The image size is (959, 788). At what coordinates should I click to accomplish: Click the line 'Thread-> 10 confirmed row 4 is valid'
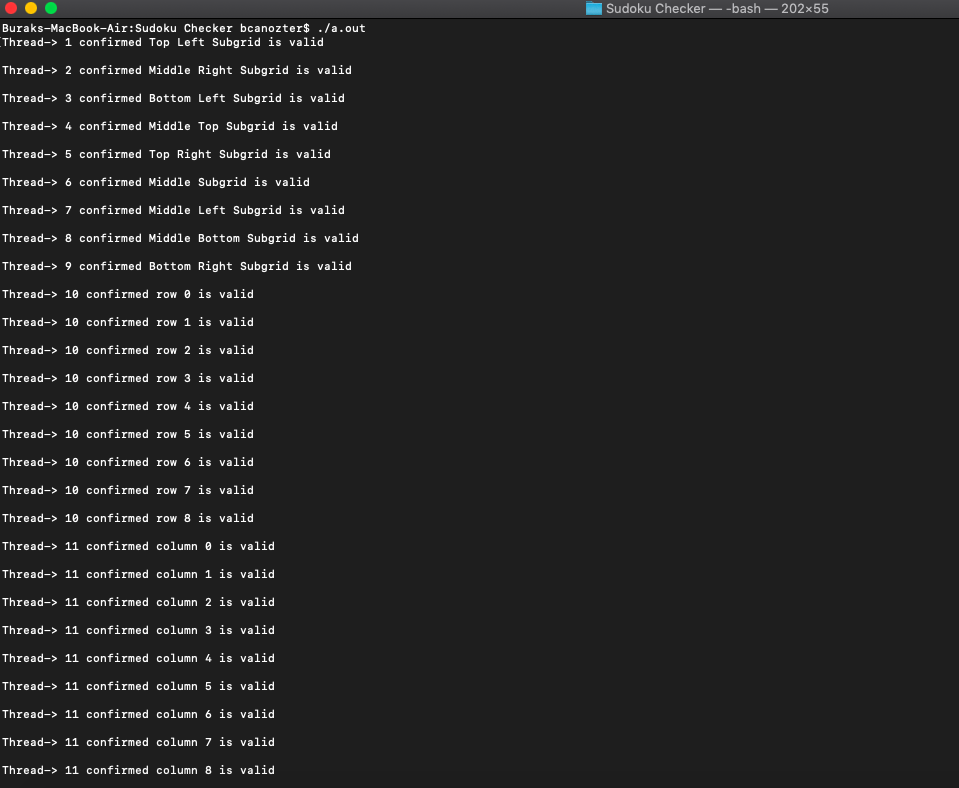128,406
